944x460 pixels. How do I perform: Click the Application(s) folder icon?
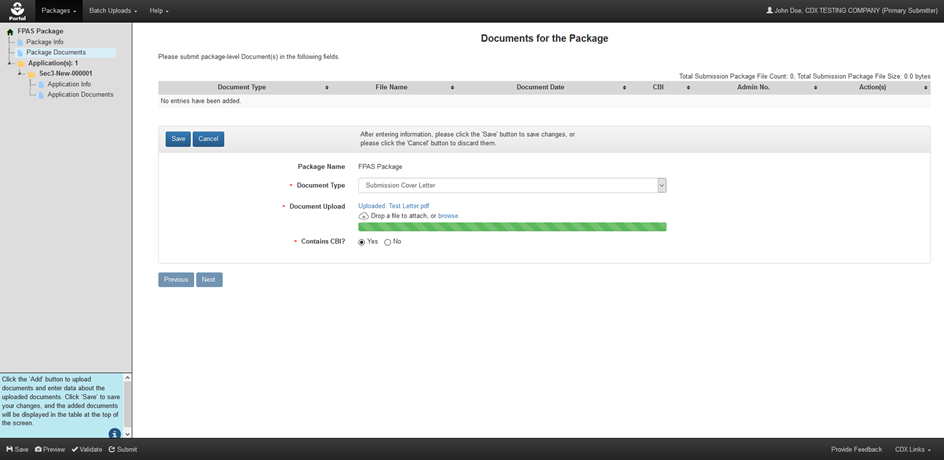click(x=20, y=63)
